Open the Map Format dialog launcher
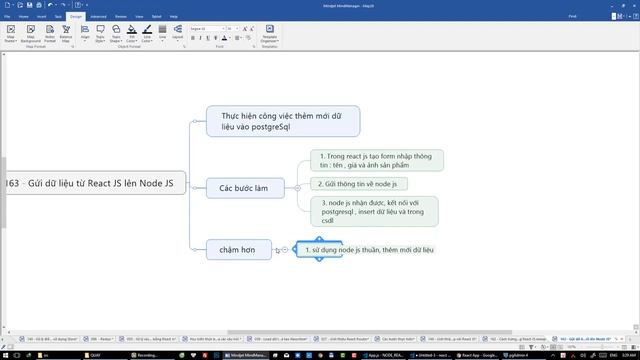Screen dimensions: 640x360 (73, 47)
